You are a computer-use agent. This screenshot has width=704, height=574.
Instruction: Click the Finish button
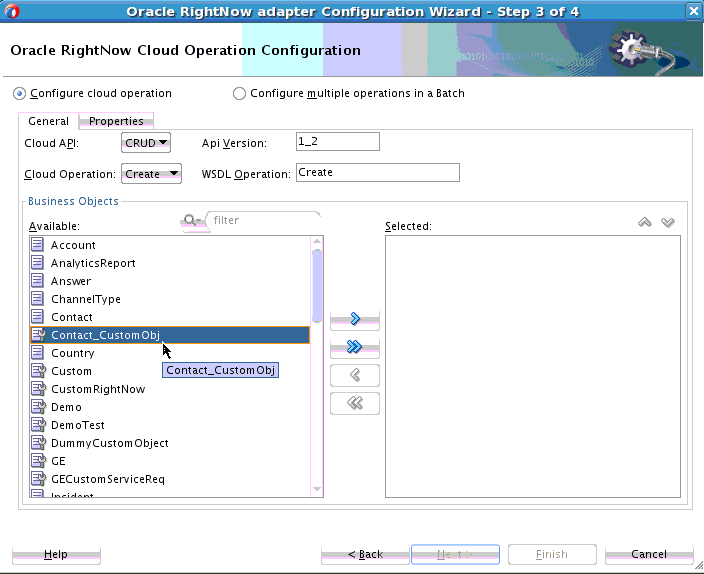tap(552, 554)
